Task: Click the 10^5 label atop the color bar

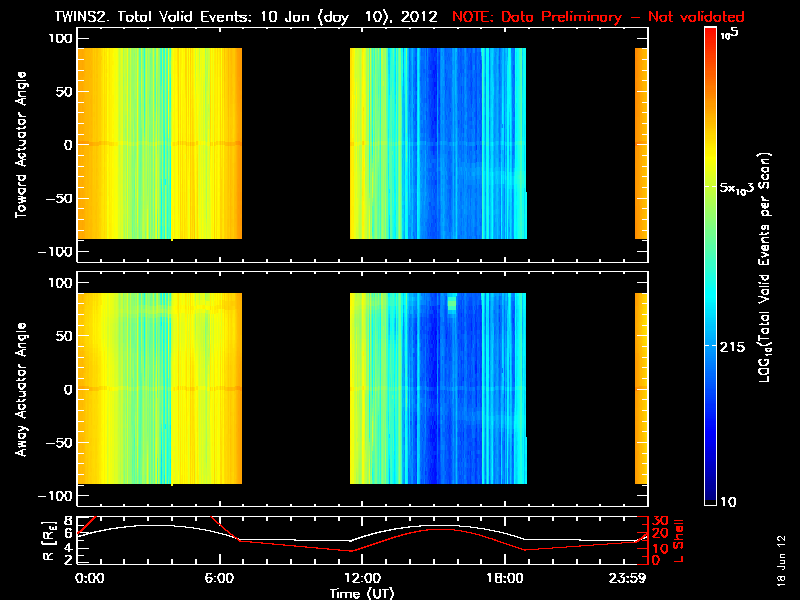Action: click(730, 34)
